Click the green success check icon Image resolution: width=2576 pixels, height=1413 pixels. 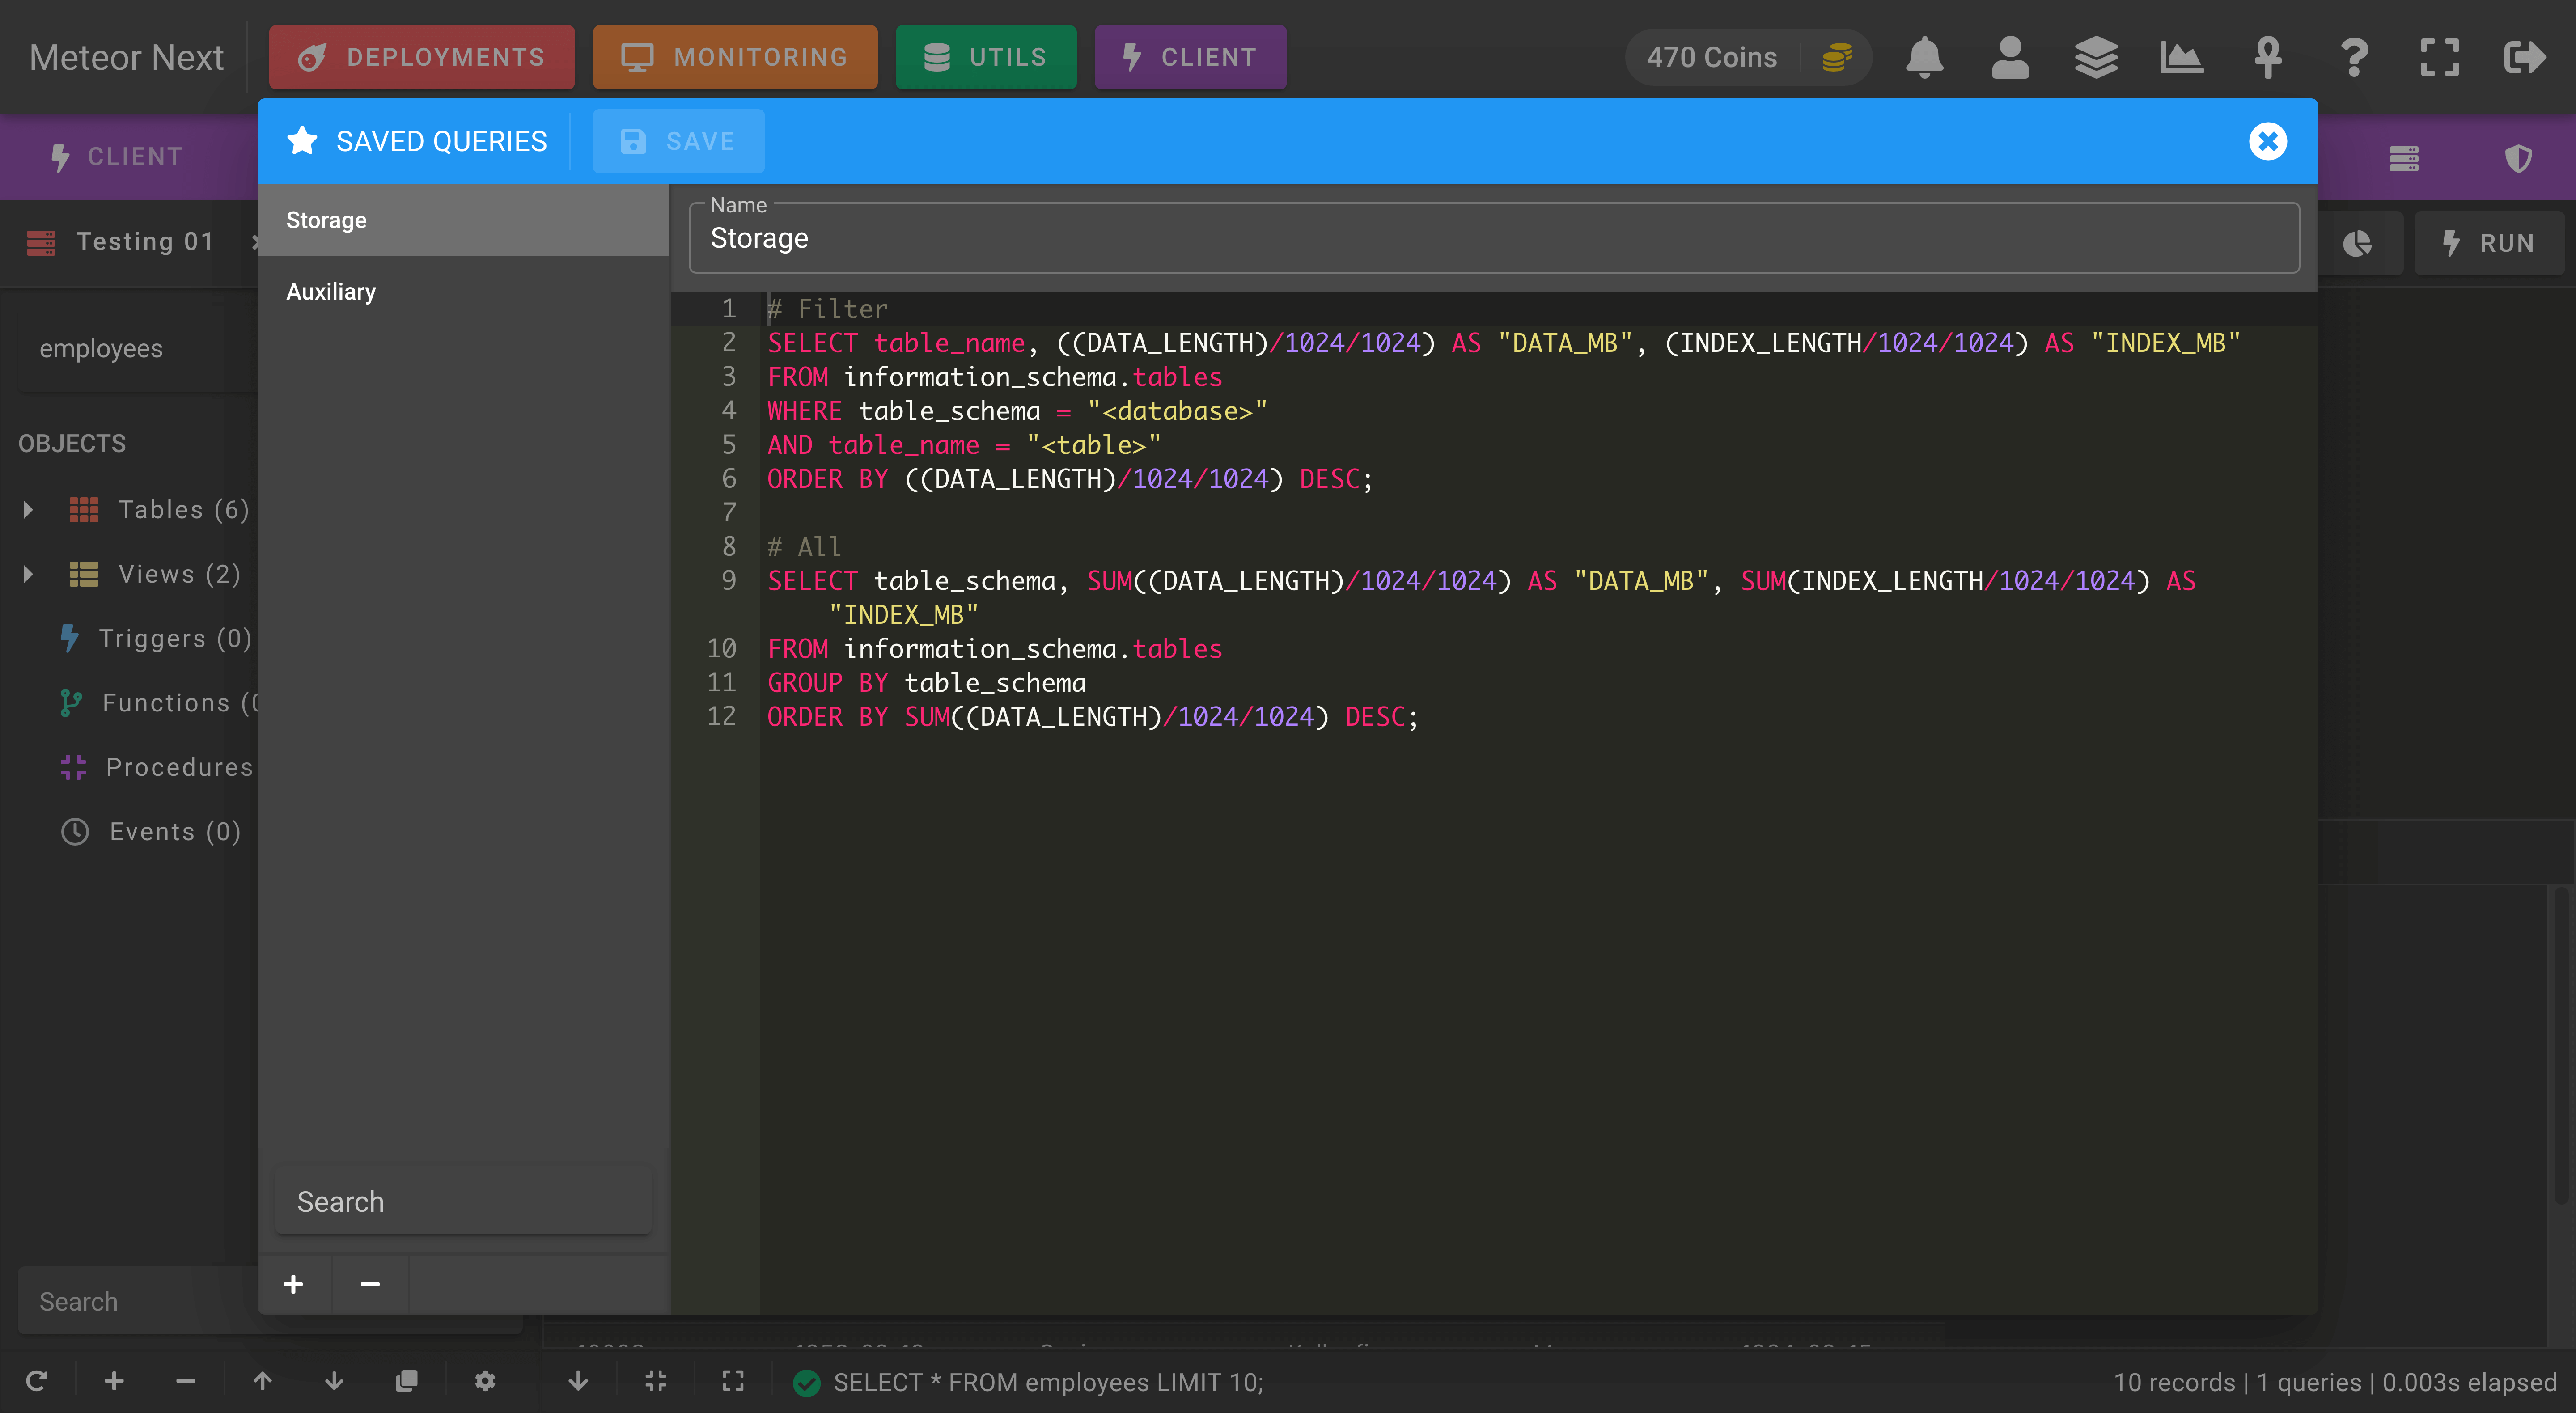tap(806, 1383)
